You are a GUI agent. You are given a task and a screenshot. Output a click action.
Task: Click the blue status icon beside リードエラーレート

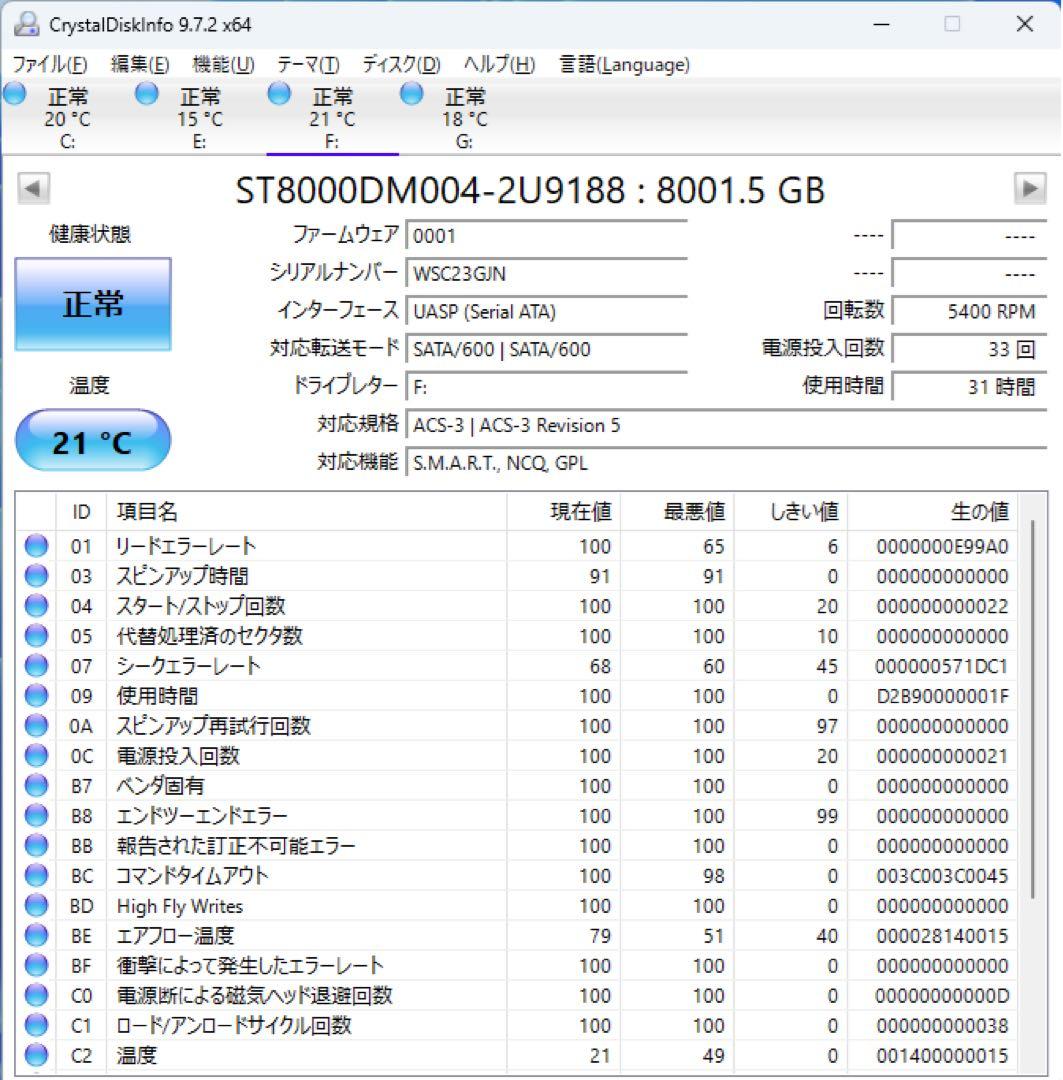coord(36,545)
